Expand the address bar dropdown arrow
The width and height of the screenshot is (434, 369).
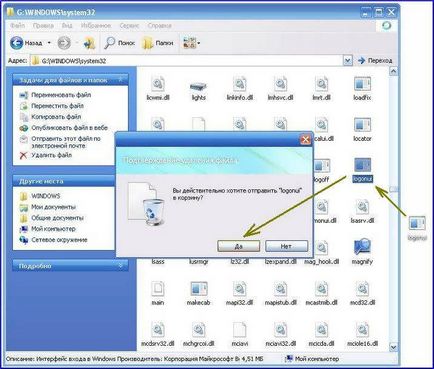(x=348, y=61)
